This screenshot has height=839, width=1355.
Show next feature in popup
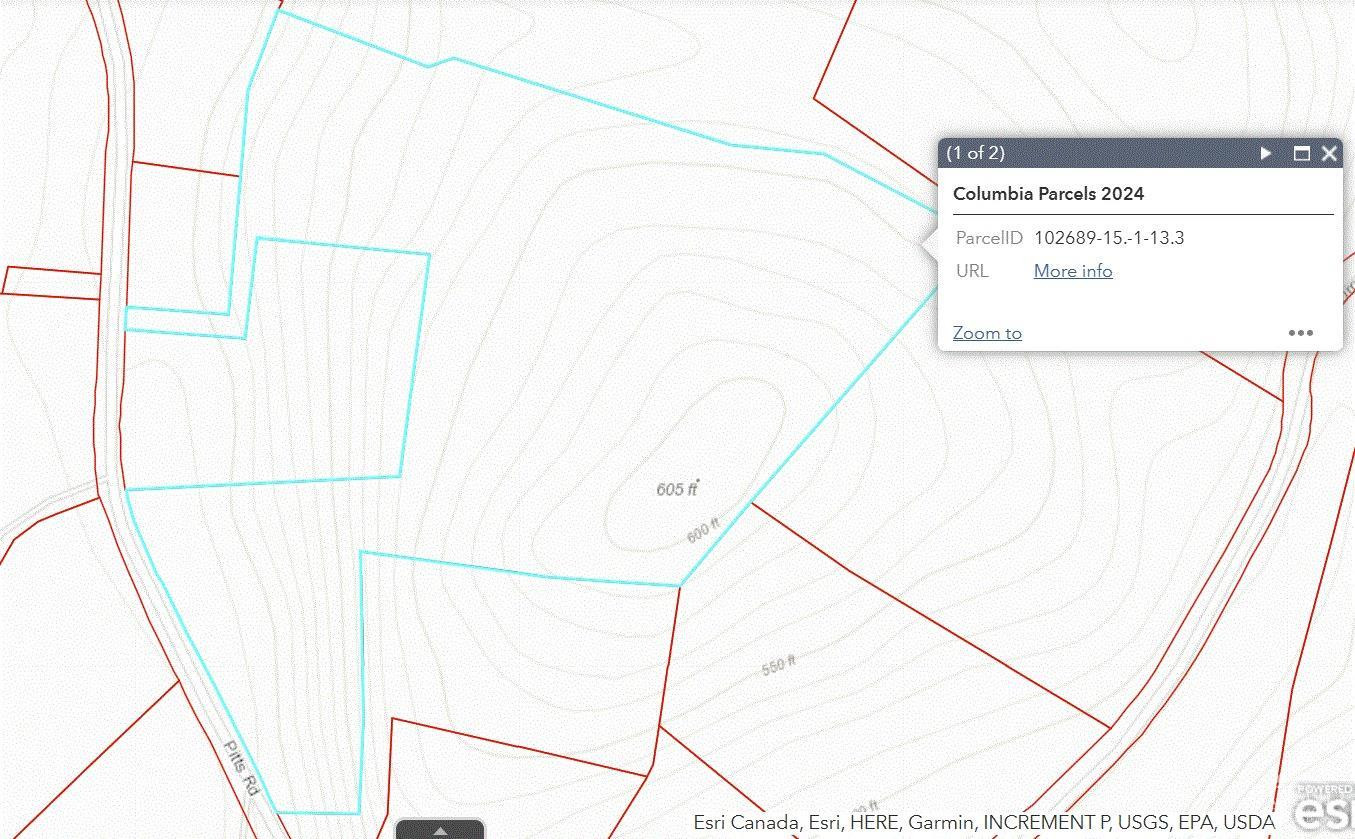(x=1266, y=153)
